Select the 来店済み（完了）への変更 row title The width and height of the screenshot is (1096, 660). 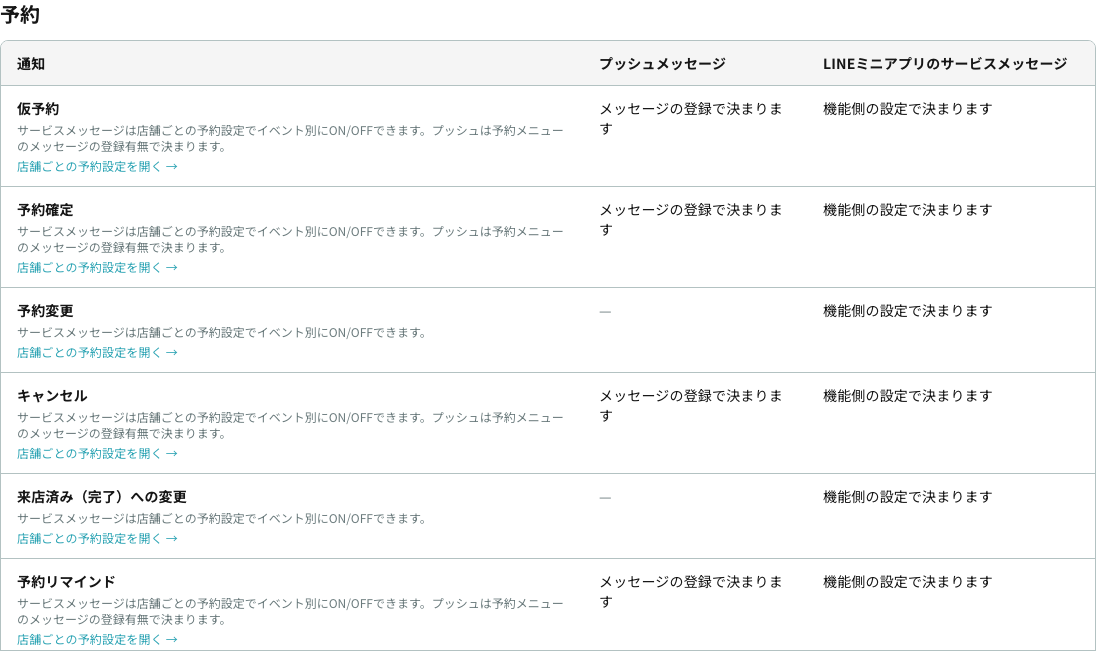coord(102,496)
